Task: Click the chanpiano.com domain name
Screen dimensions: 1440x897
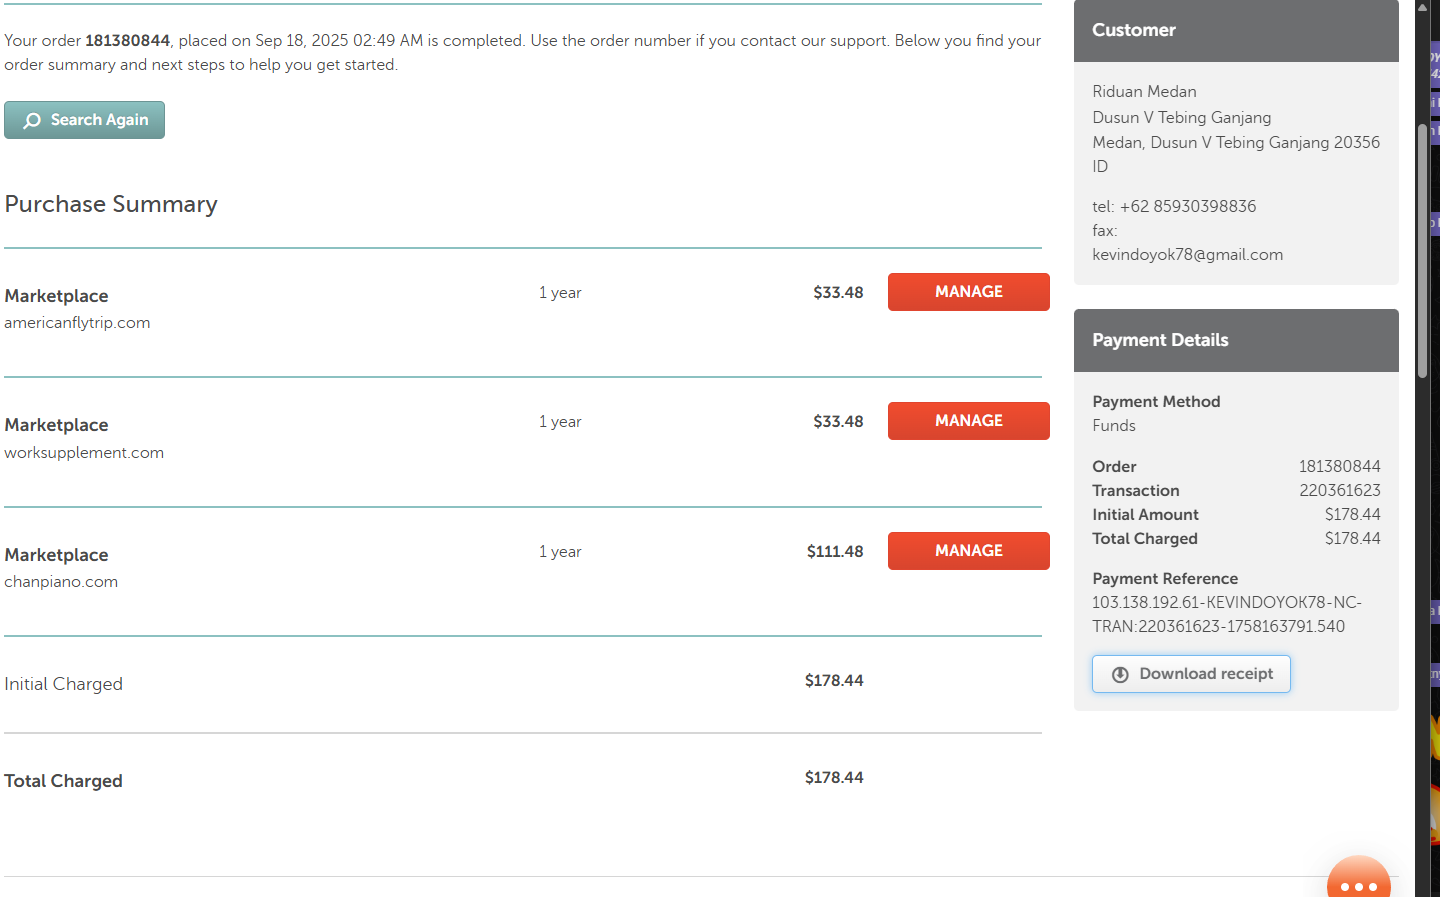Action: click(x=61, y=582)
